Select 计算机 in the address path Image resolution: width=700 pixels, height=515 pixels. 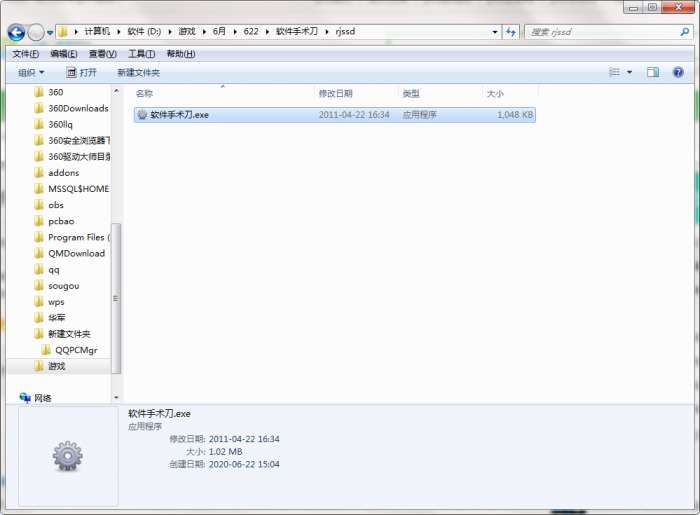pyautogui.click(x=97, y=31)
